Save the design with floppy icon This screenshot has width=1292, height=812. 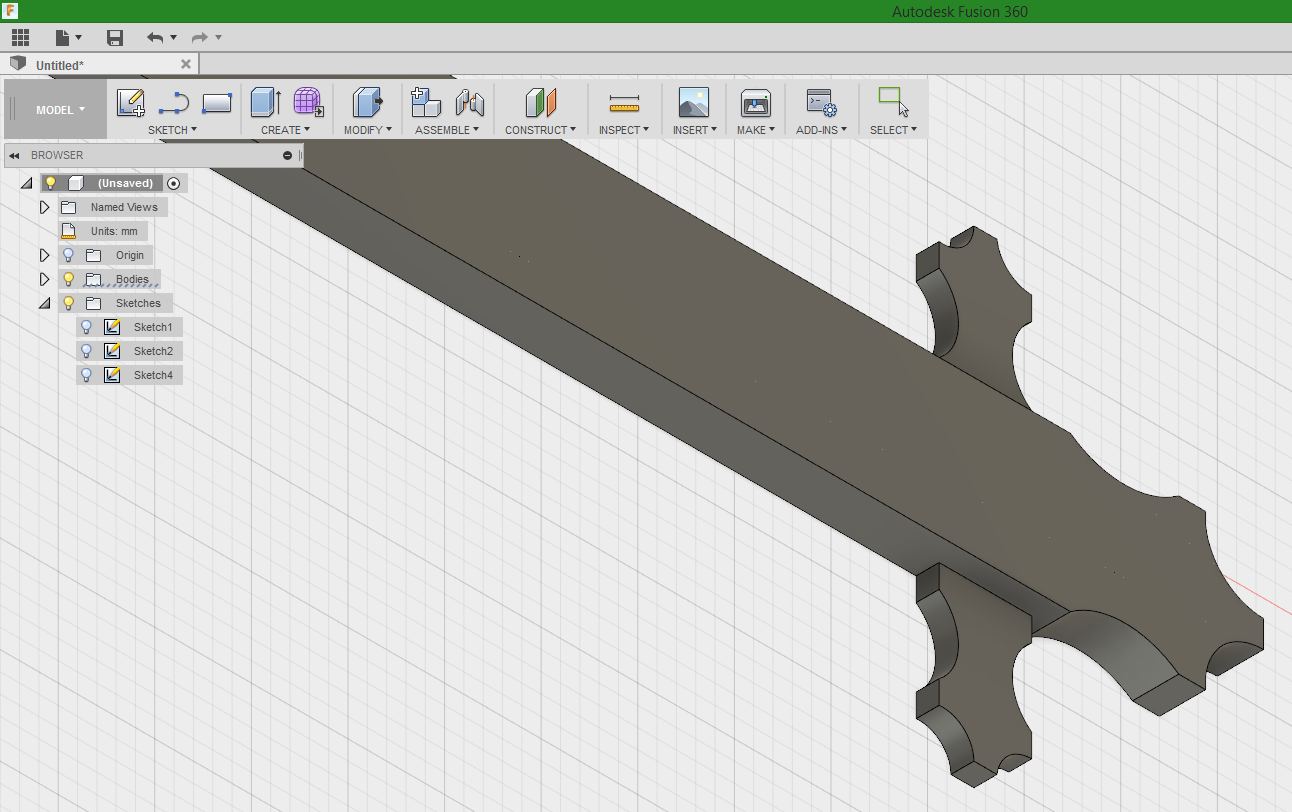click(x=115, y=38)
